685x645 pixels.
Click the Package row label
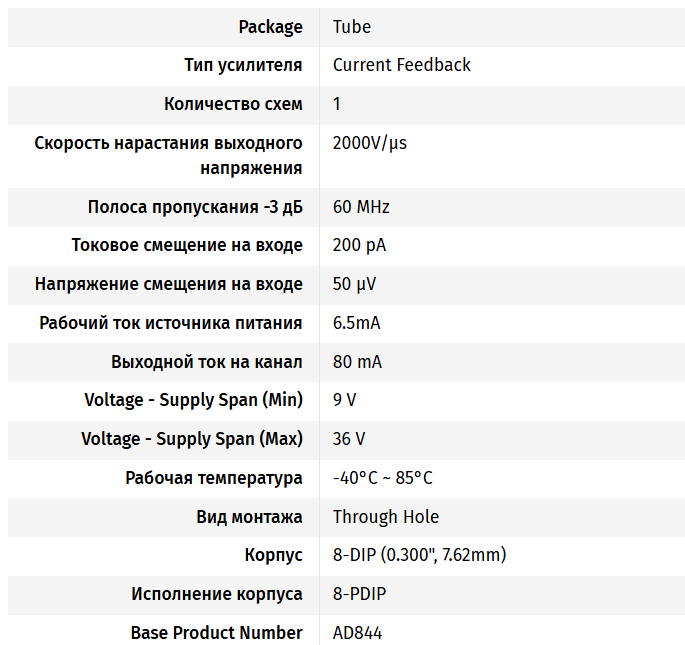click(270, 27)
